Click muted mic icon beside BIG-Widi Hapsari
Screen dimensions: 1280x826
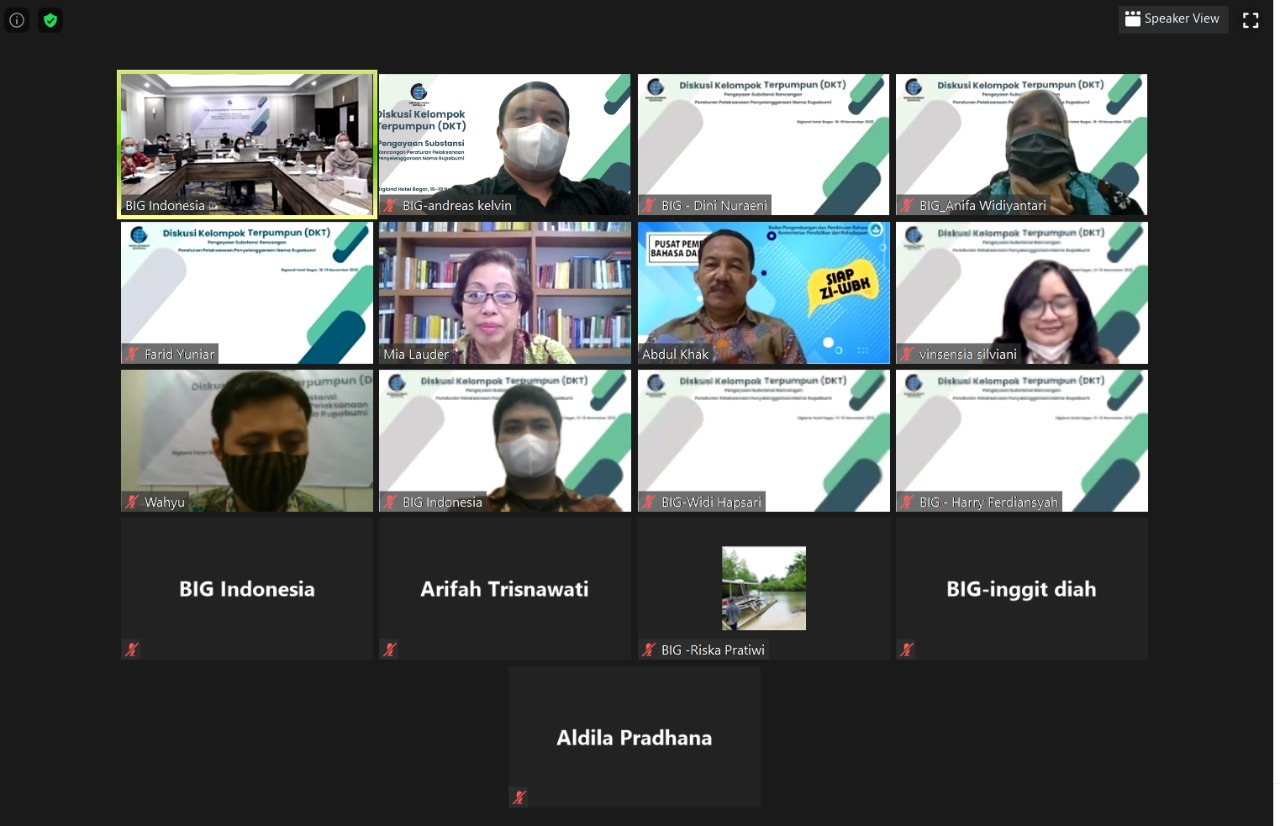[649, 502]
